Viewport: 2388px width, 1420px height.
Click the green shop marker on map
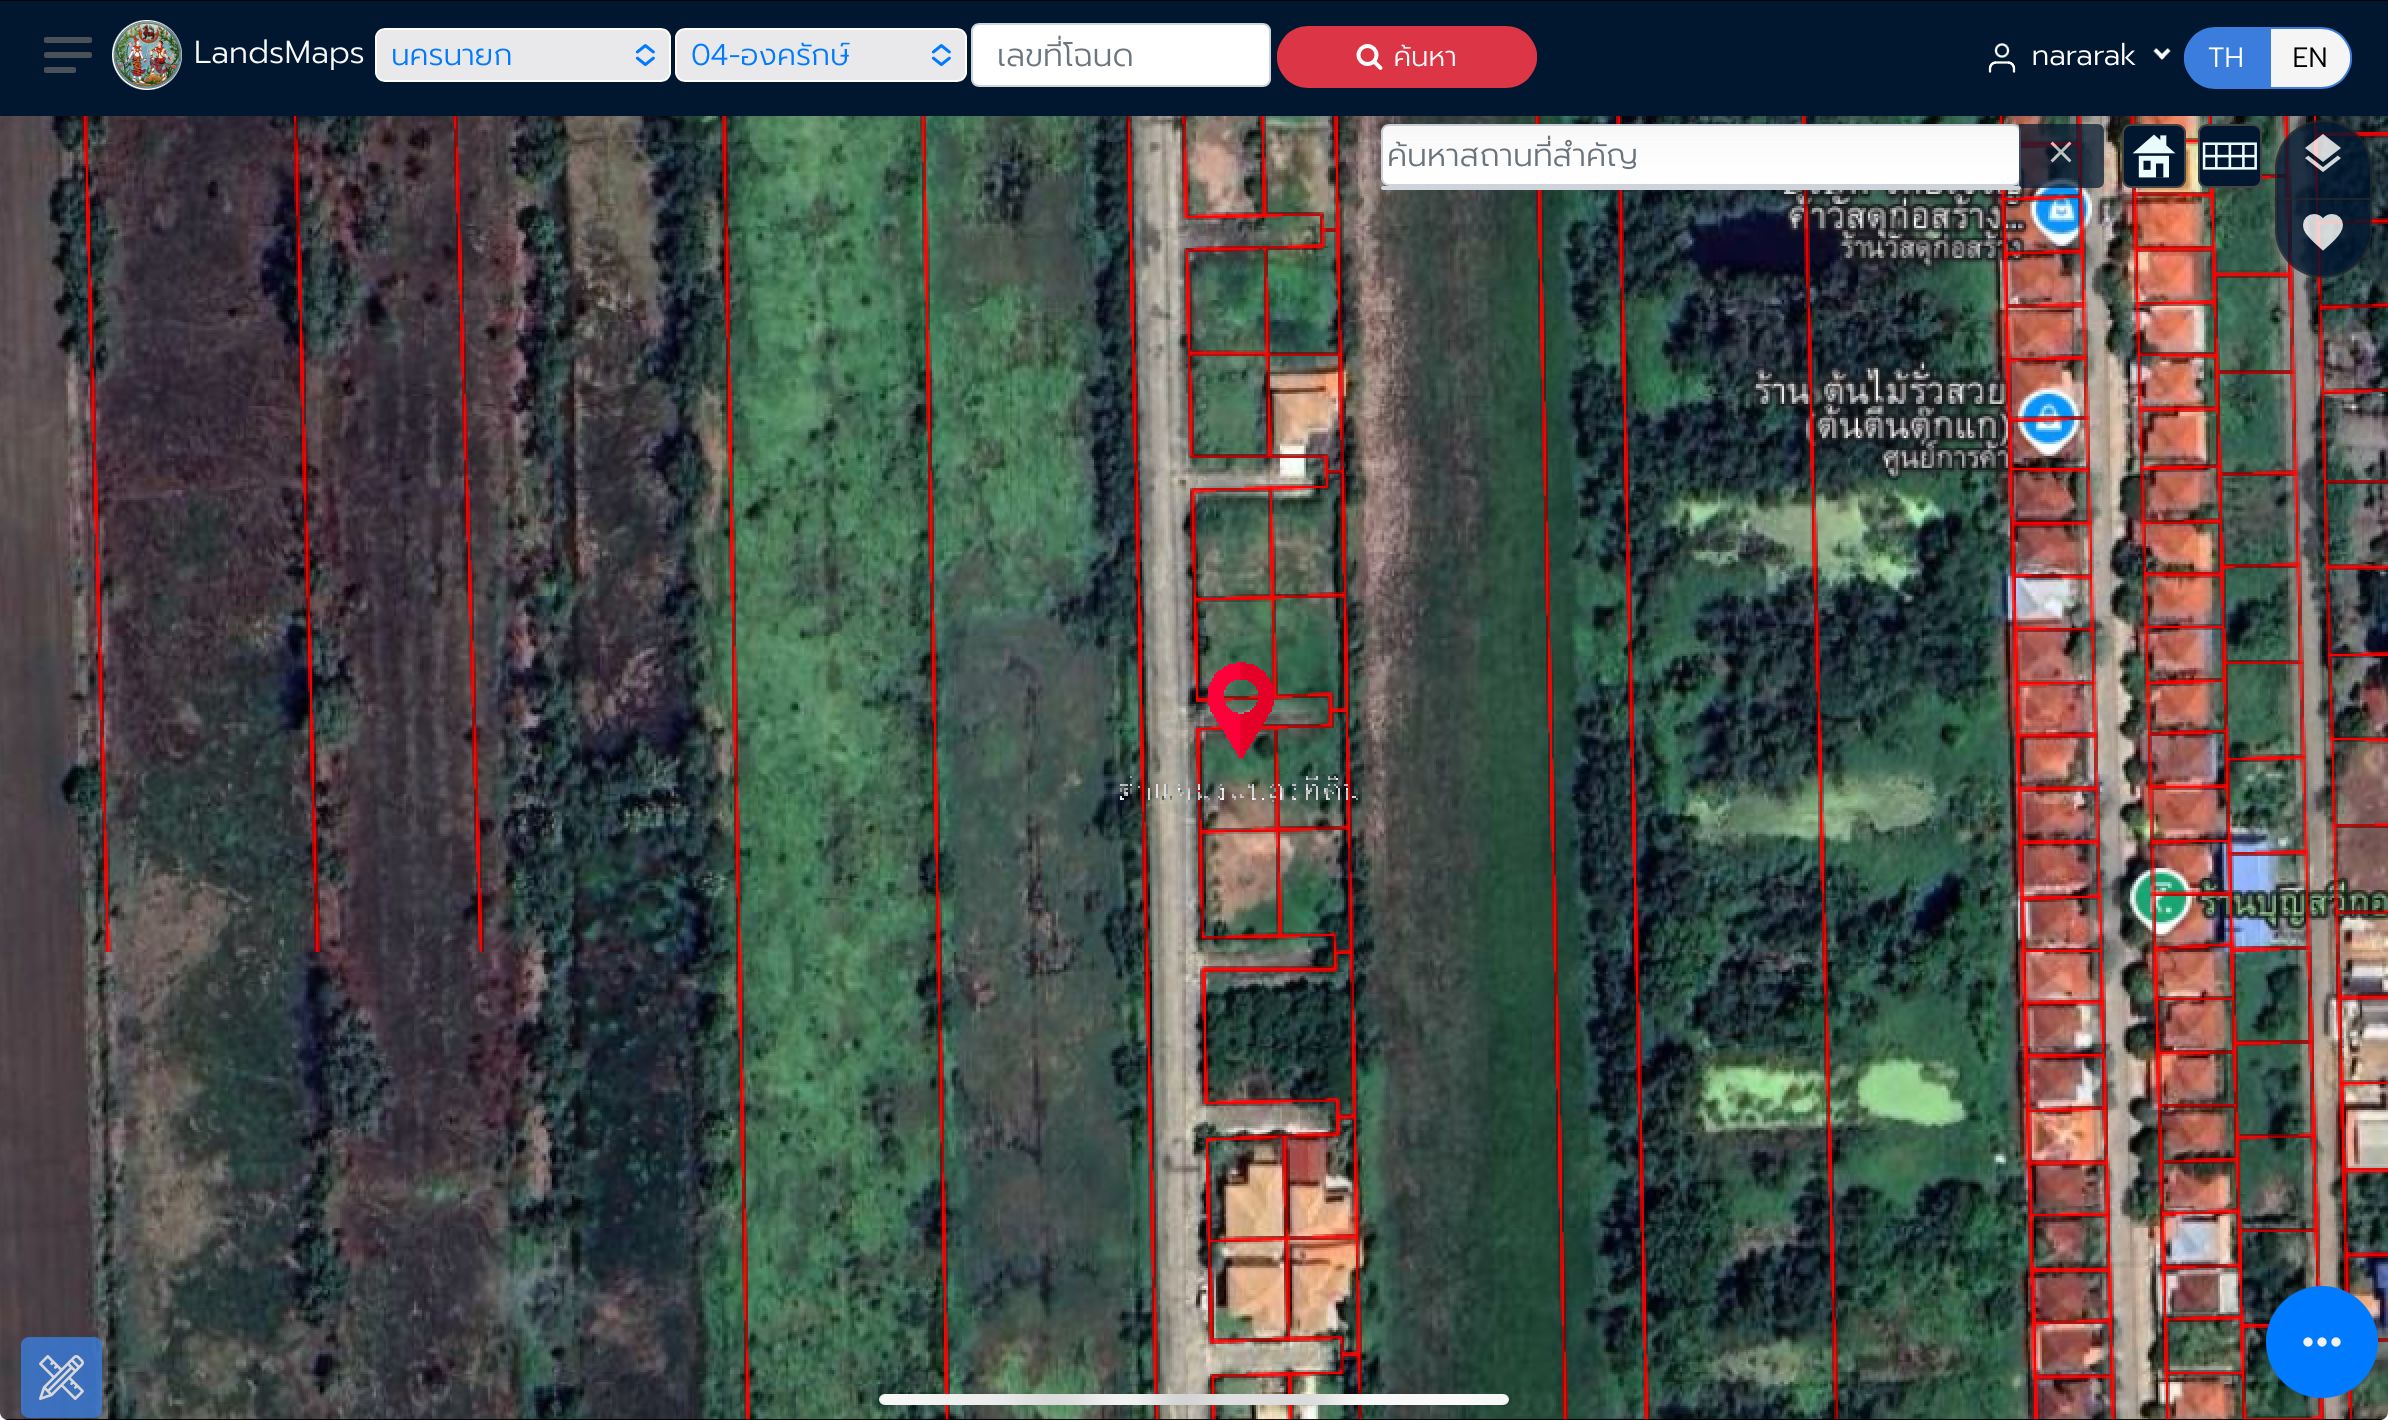click(x=2160, y=901)
